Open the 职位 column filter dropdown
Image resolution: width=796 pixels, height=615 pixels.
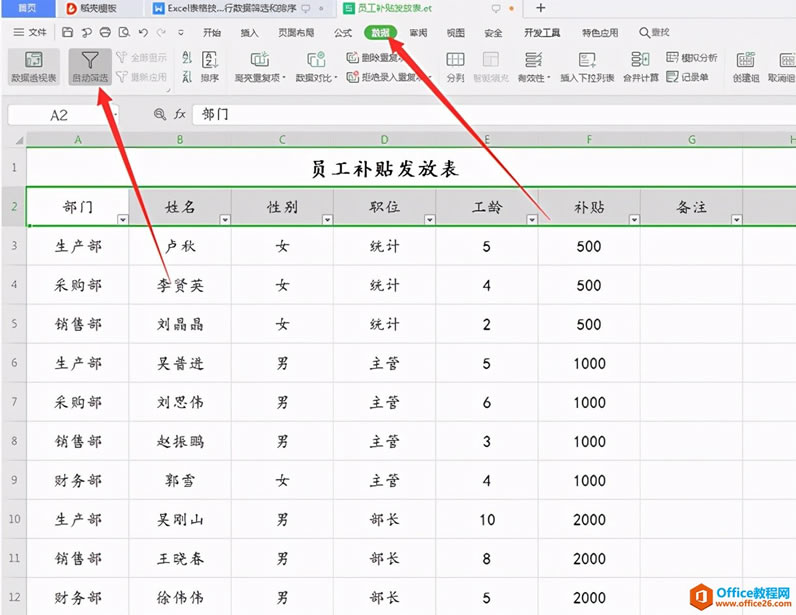coord(430,219)
